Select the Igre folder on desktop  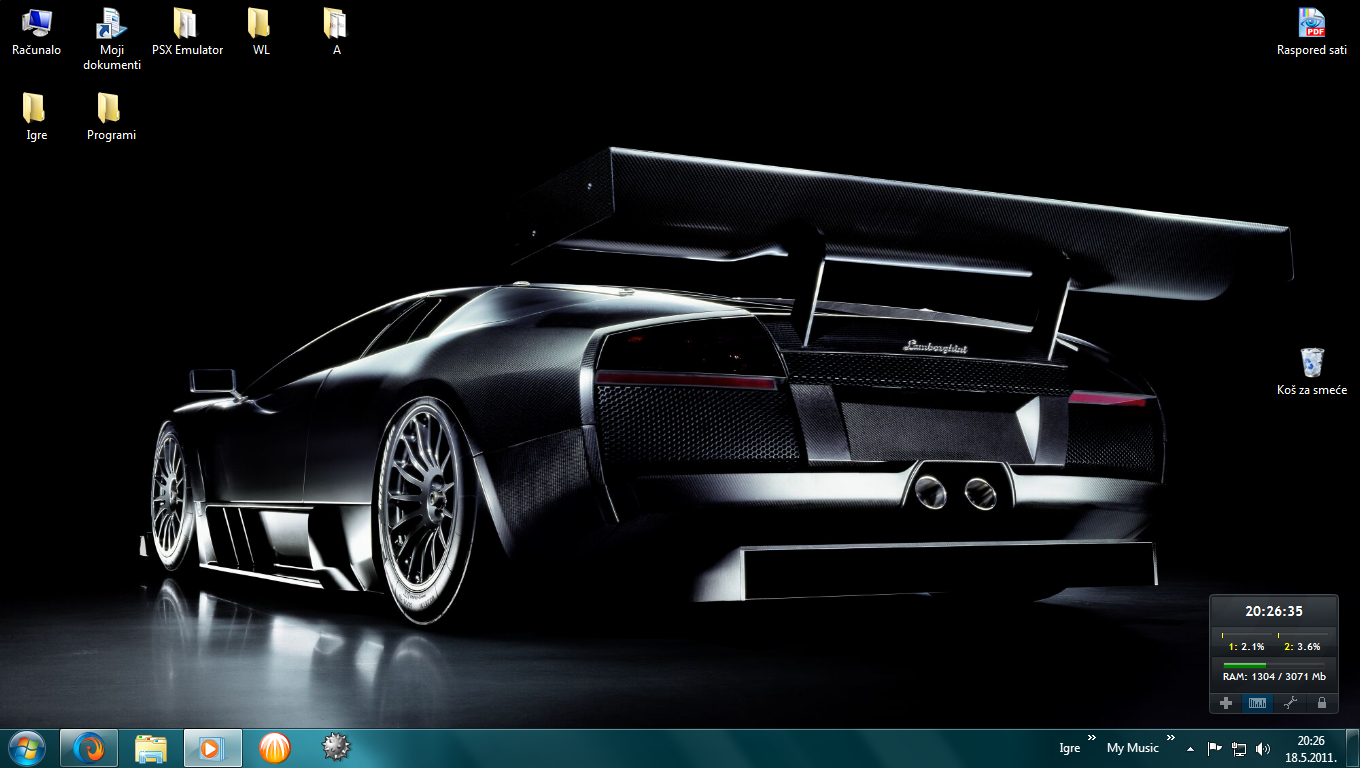(x=37, y=116)
